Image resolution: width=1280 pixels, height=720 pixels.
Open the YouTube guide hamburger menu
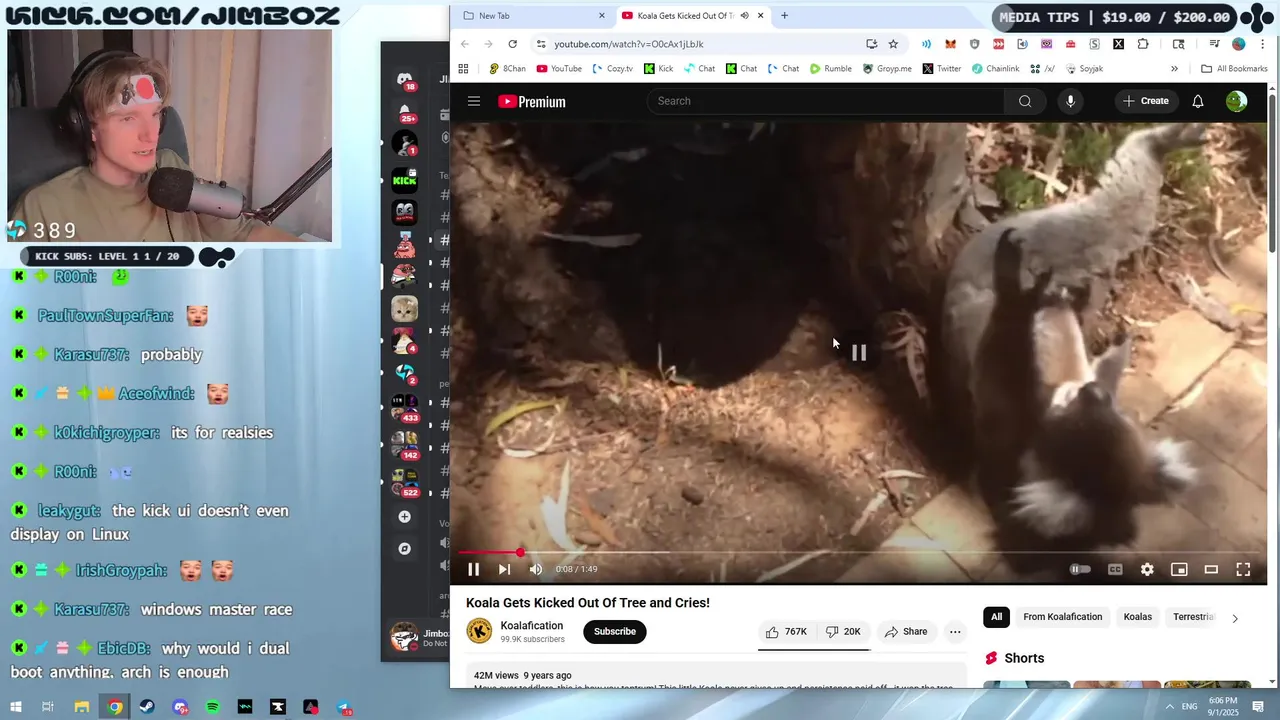point(474,101)
